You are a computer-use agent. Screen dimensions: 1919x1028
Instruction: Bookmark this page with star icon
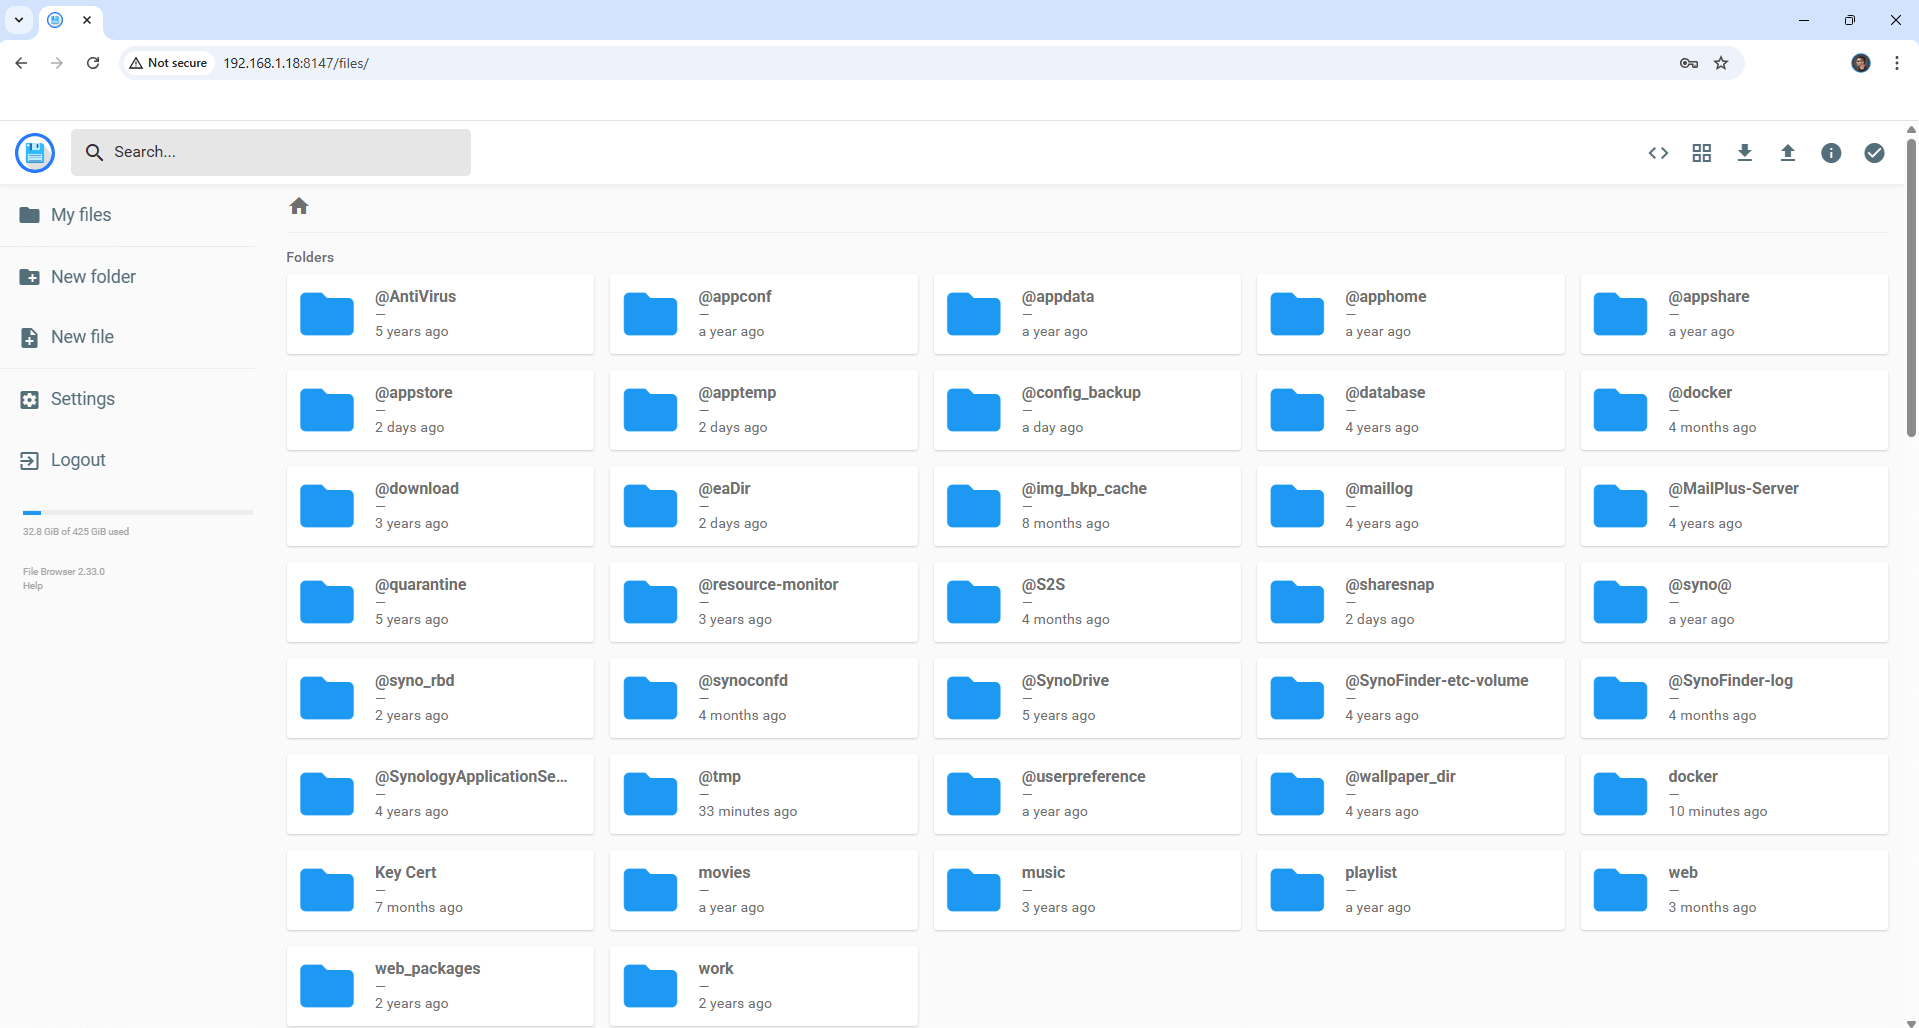[x=1721, y=63]
